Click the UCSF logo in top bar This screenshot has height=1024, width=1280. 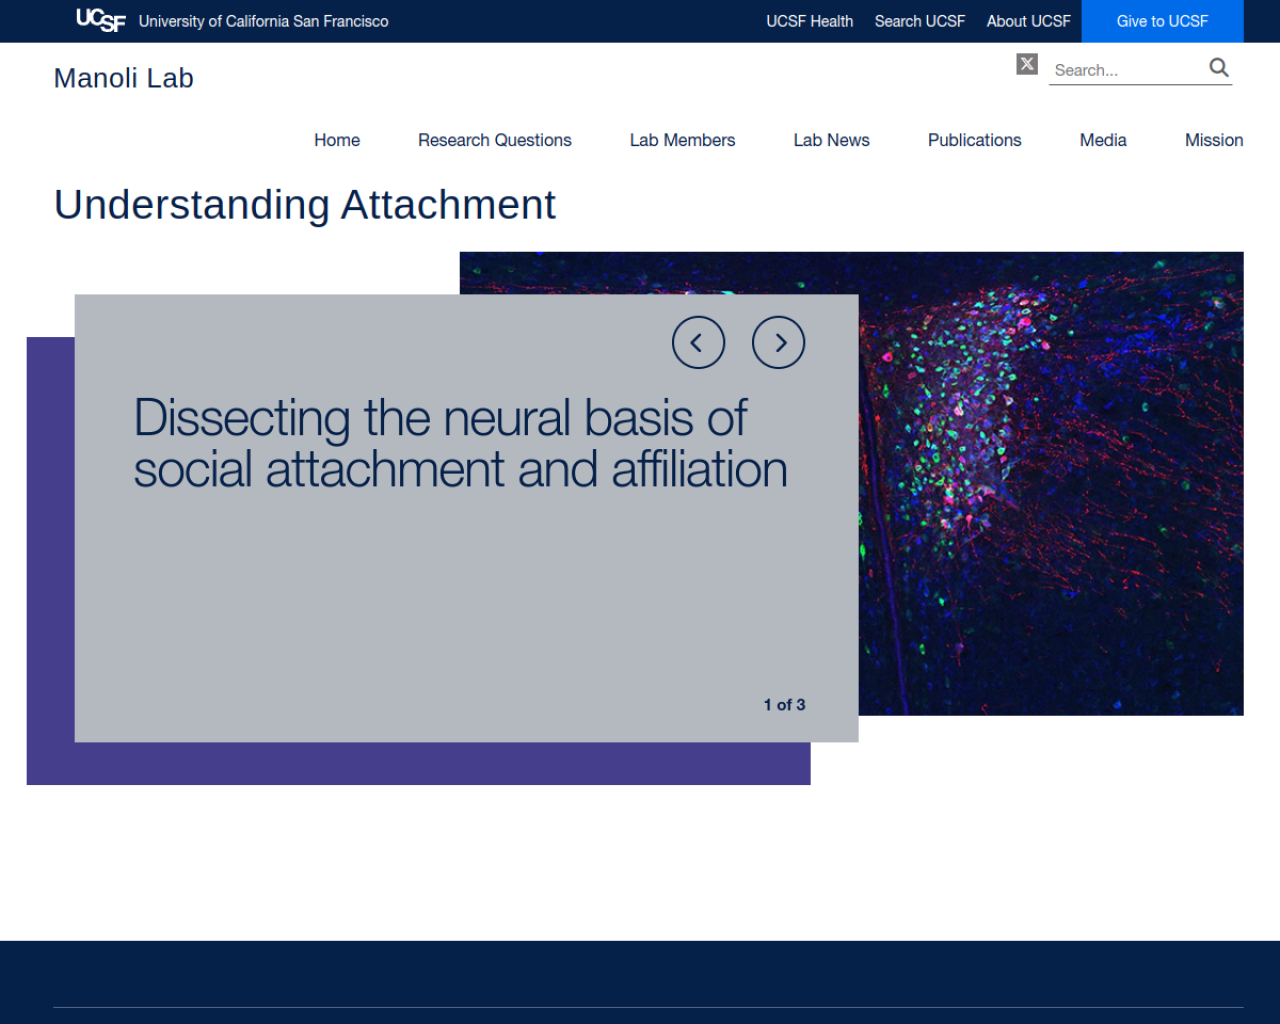tap(101, 20)
